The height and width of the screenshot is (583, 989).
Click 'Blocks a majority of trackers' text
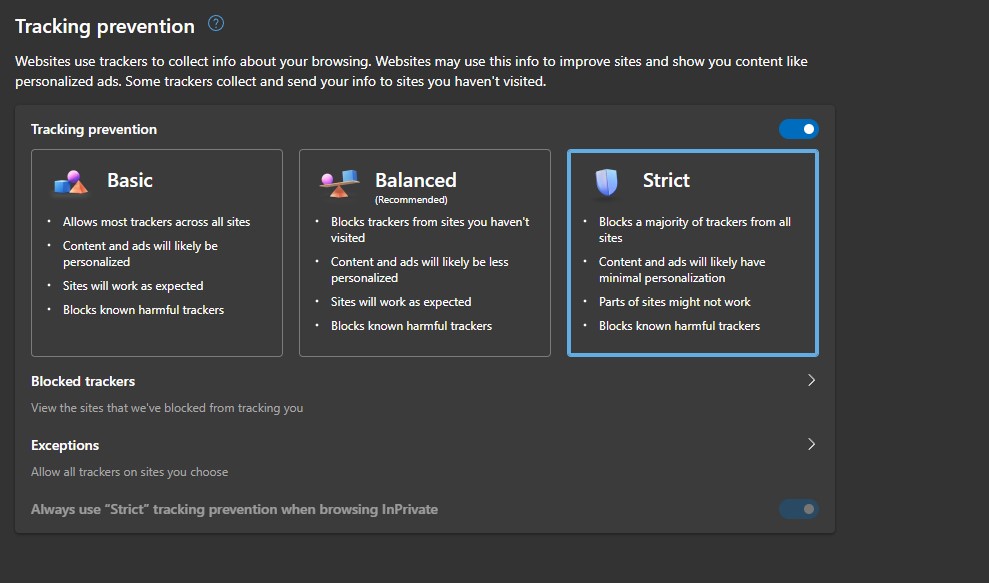[694, 230]
